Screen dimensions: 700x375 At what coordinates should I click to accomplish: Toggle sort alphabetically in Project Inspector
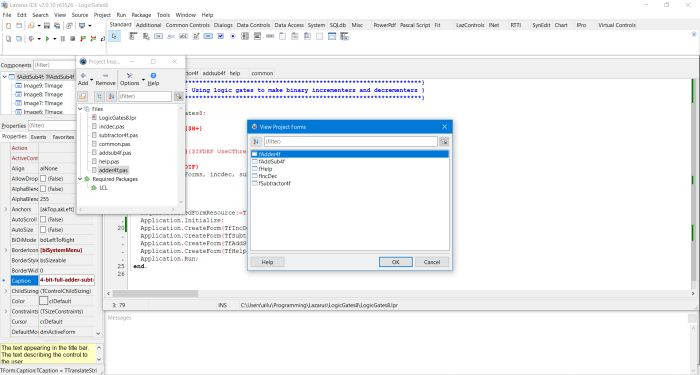(x=111, y=96)
